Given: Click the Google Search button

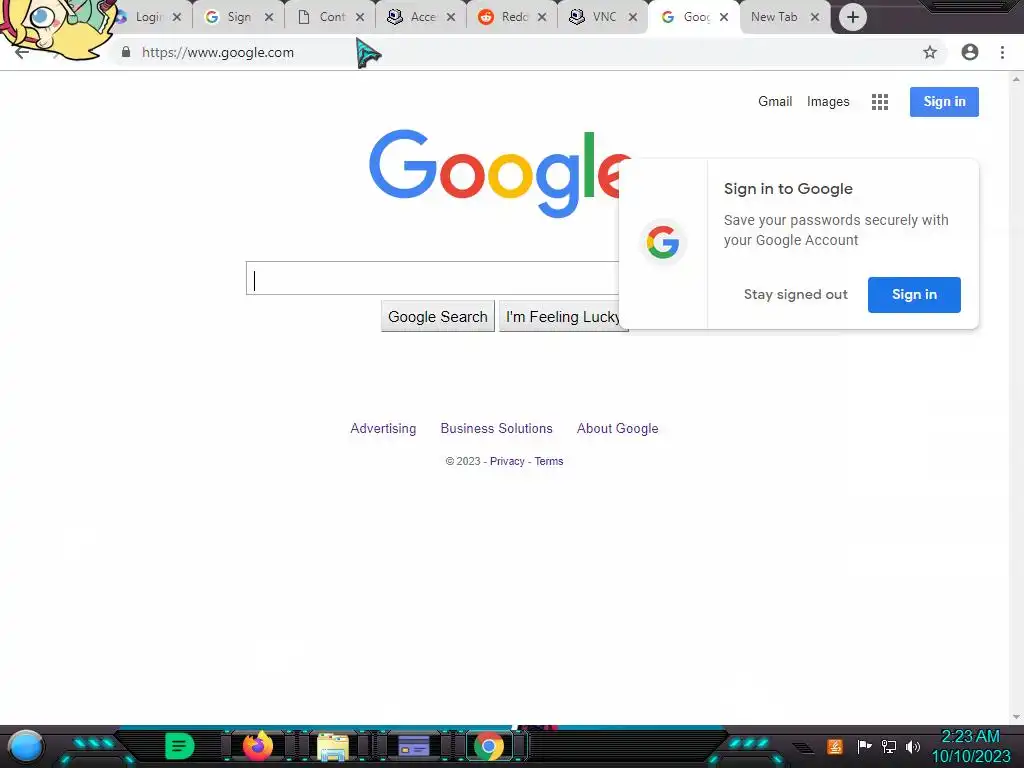Looking at the screenshot, I should pyautogui.click(x=438, y=317).
